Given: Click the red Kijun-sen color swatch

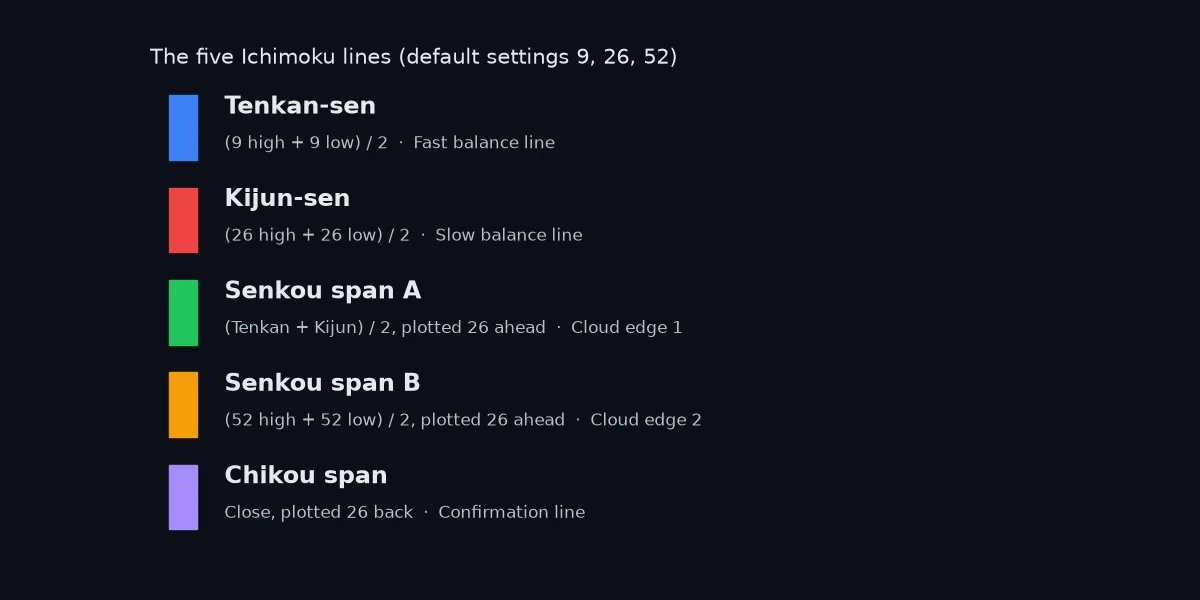Looking at the screenshot, I should point(183,220).
